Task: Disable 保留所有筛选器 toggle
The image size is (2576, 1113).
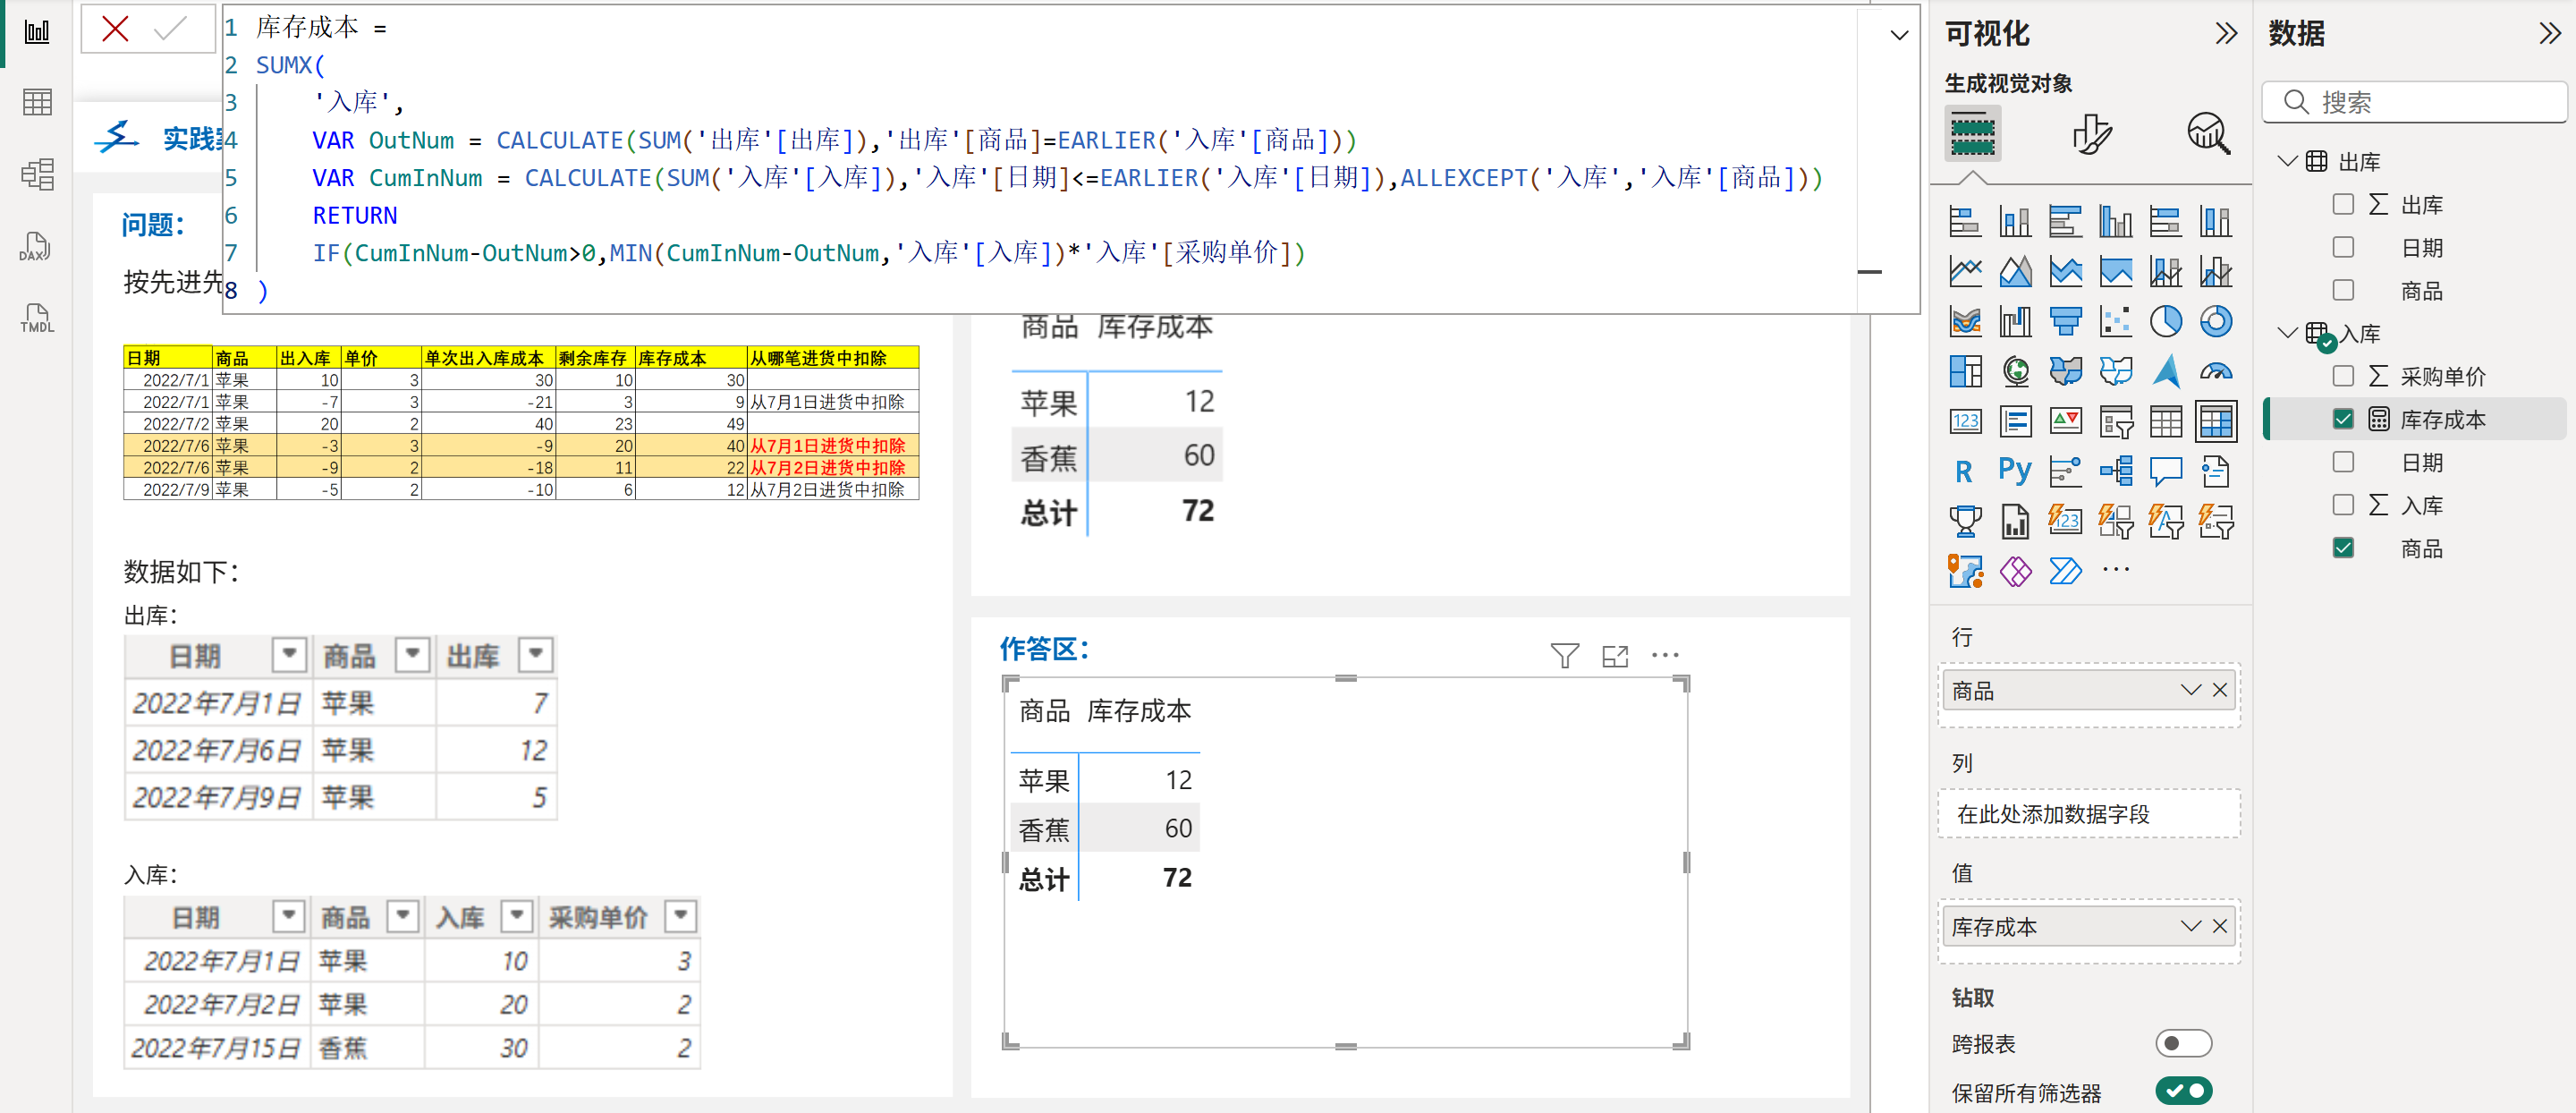Action: coord(2182,1091)
